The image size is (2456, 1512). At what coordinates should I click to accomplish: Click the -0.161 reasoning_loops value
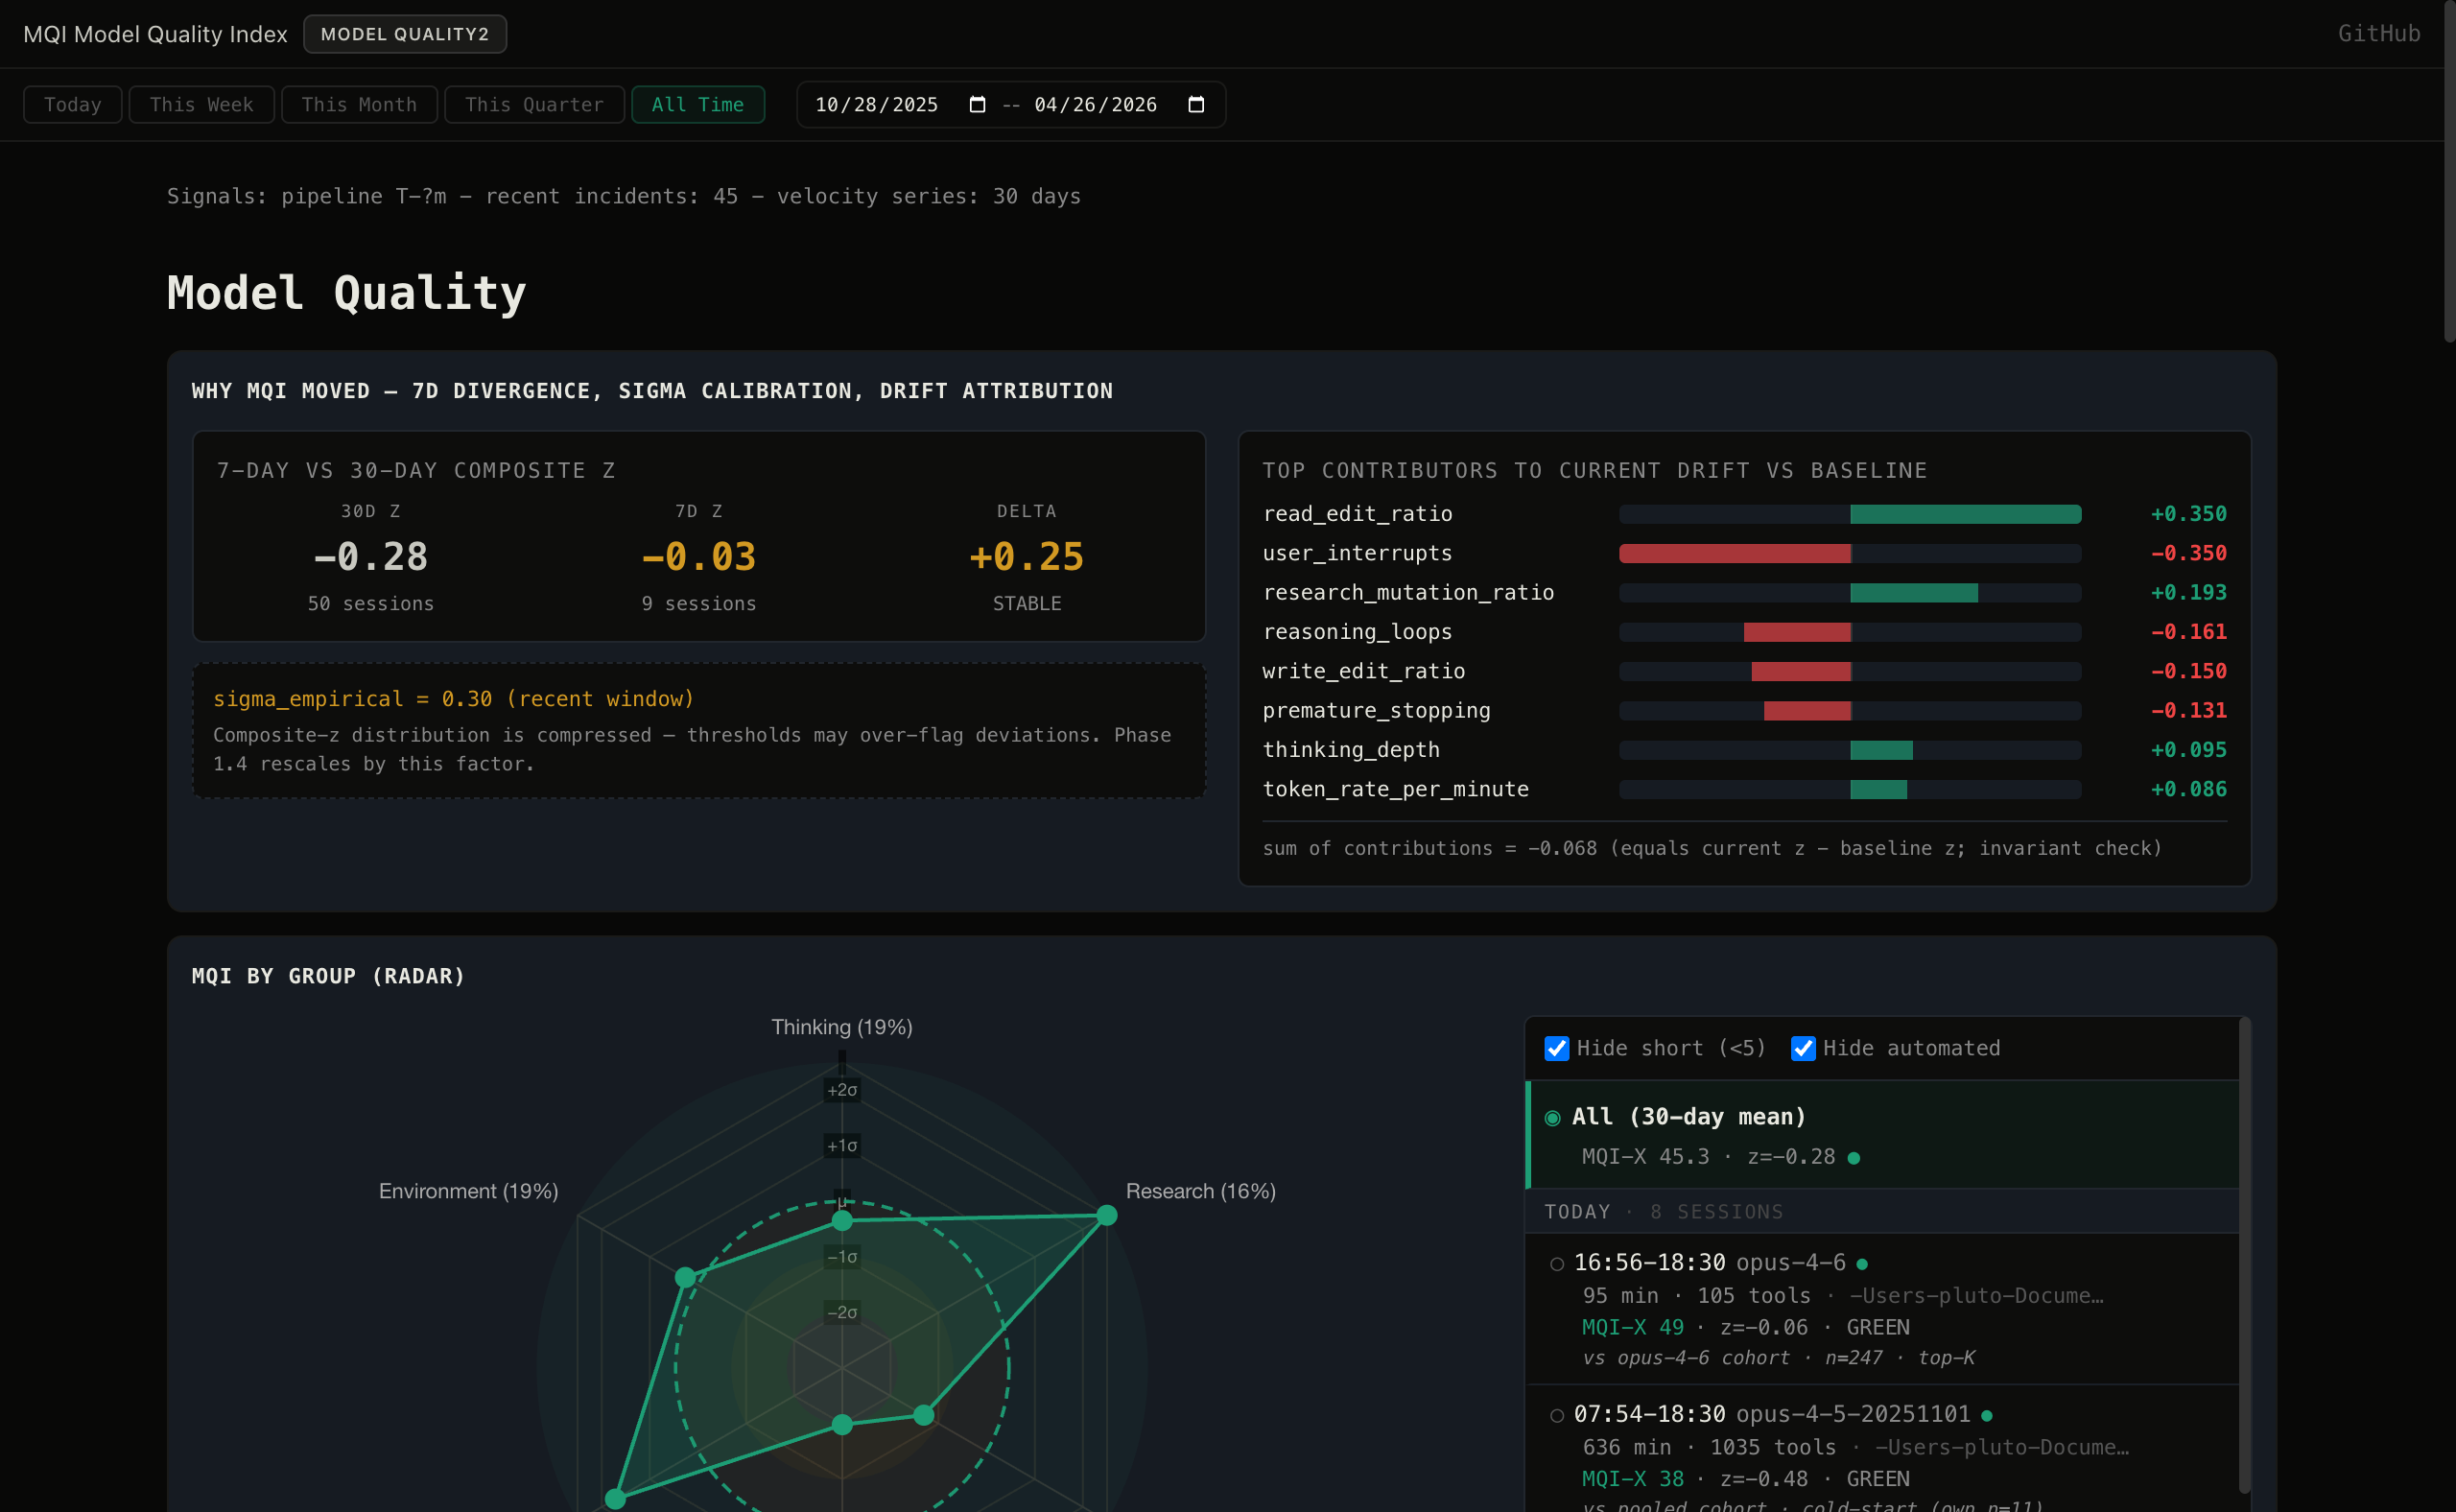pyautogui.click(x=2189, y=632)
